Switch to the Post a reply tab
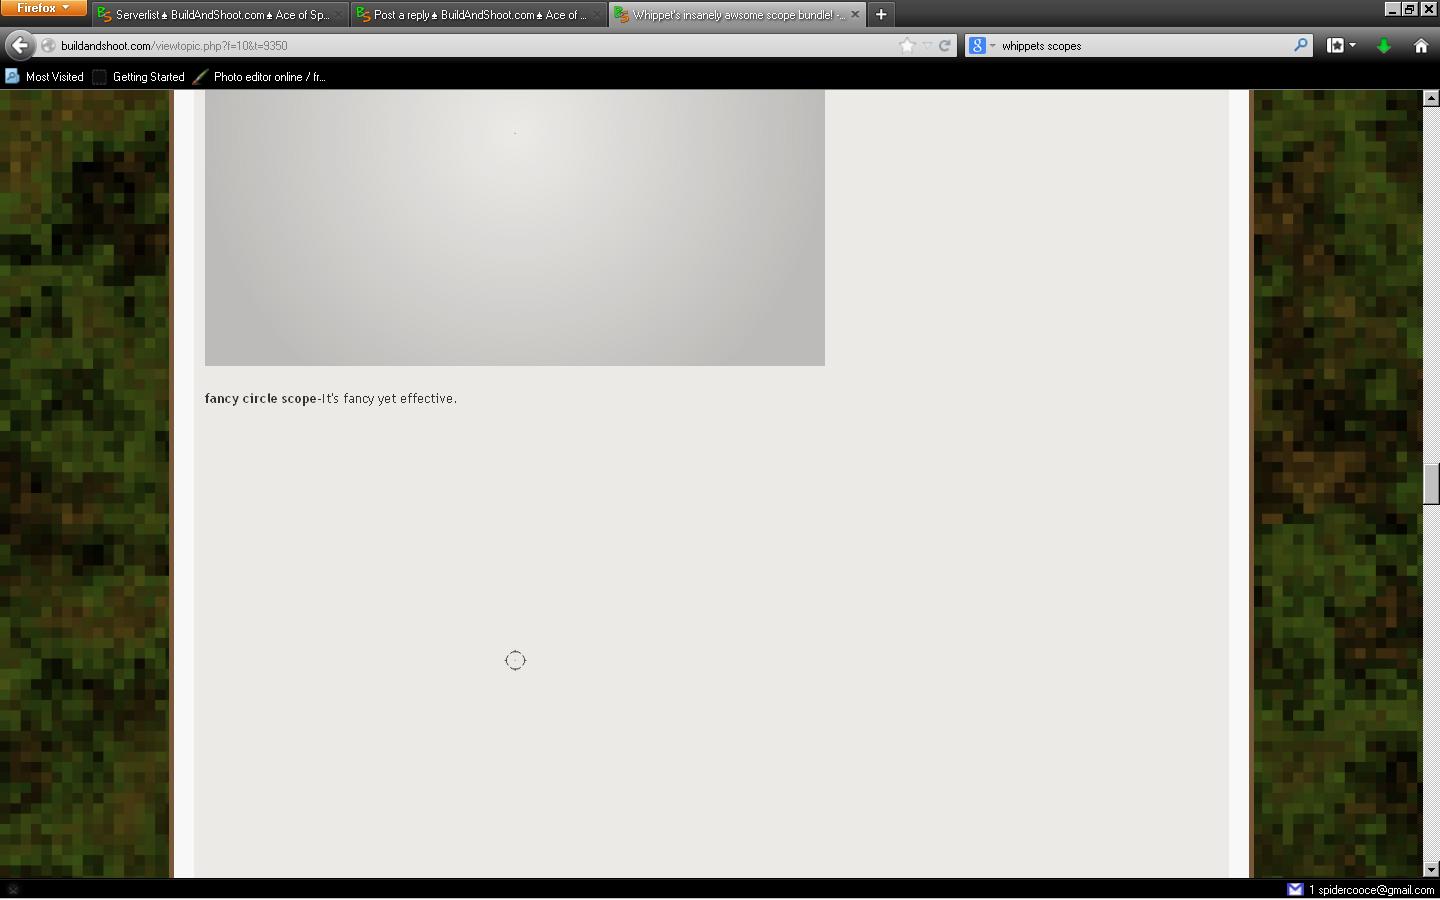1440x900 pixels. (x=478, y=15)
